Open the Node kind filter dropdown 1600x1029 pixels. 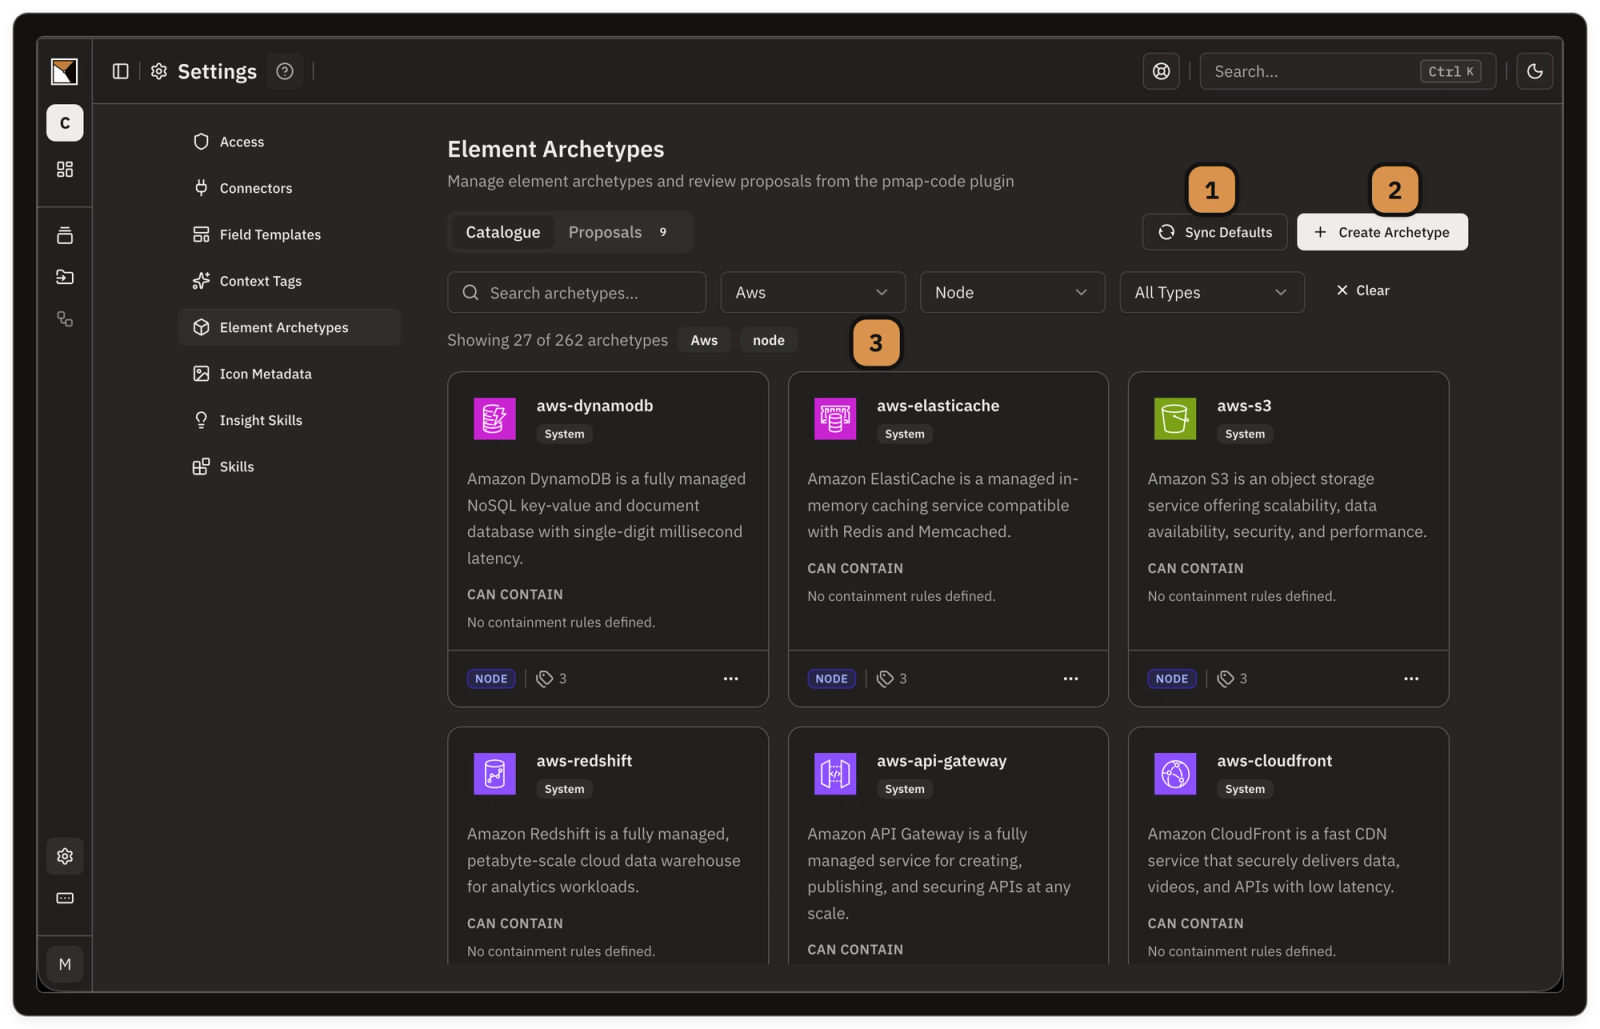coord(1012,292)
